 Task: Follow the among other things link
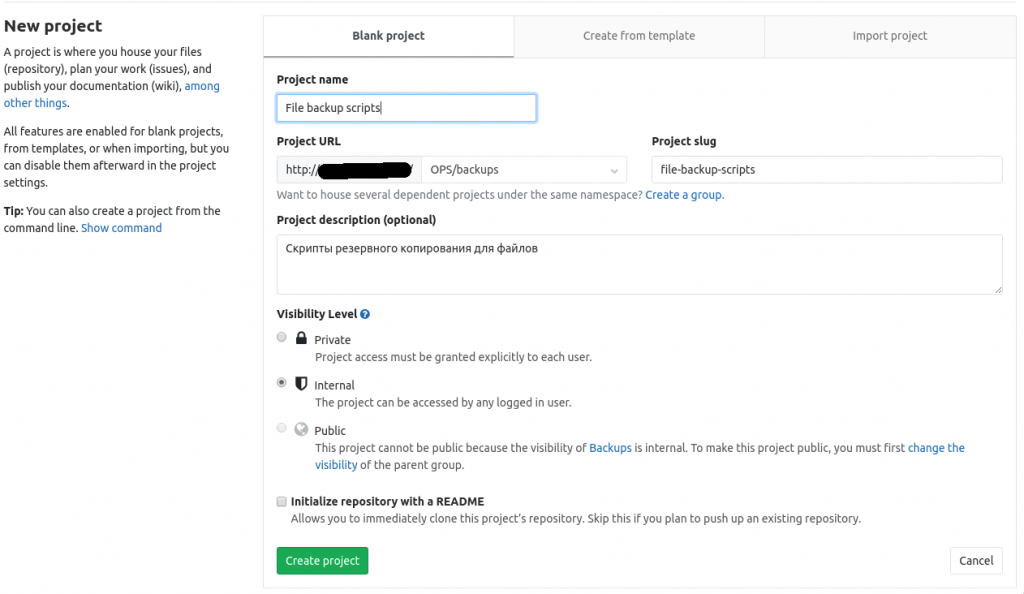[x=202, y=85]
